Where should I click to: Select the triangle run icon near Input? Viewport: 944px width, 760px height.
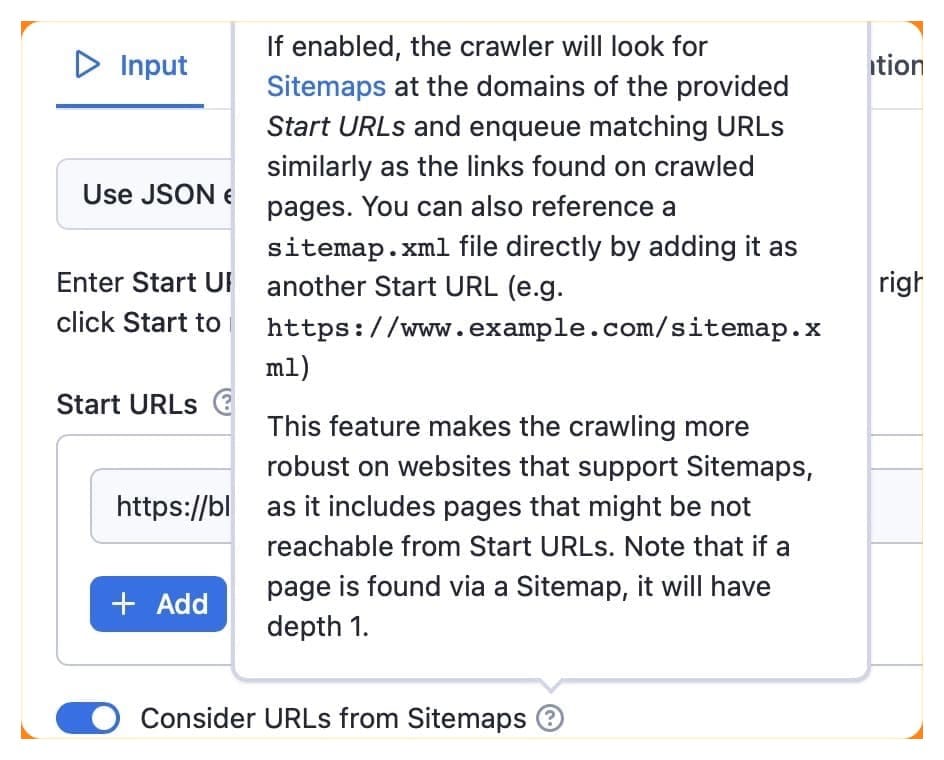tap(90, 65)
